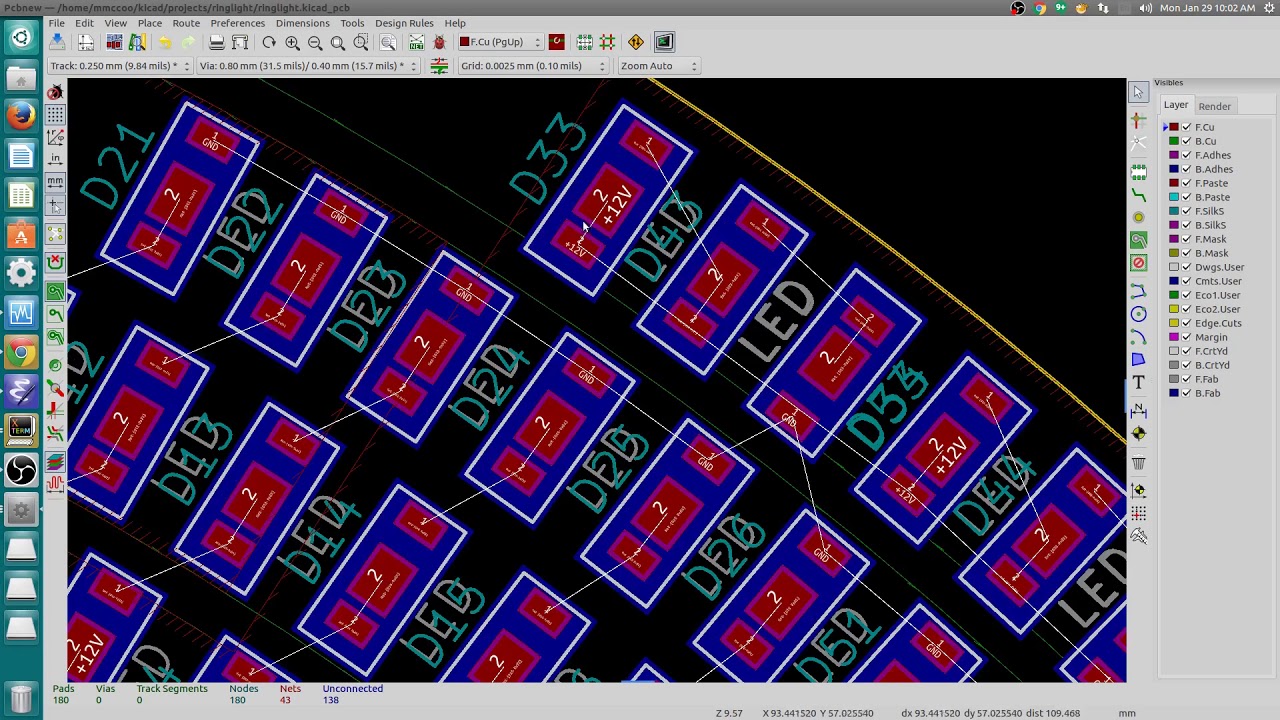The height and width of the screenshot is (720, 1280).
Task: Click the plot icon
Action: click(x=240, y=42)
